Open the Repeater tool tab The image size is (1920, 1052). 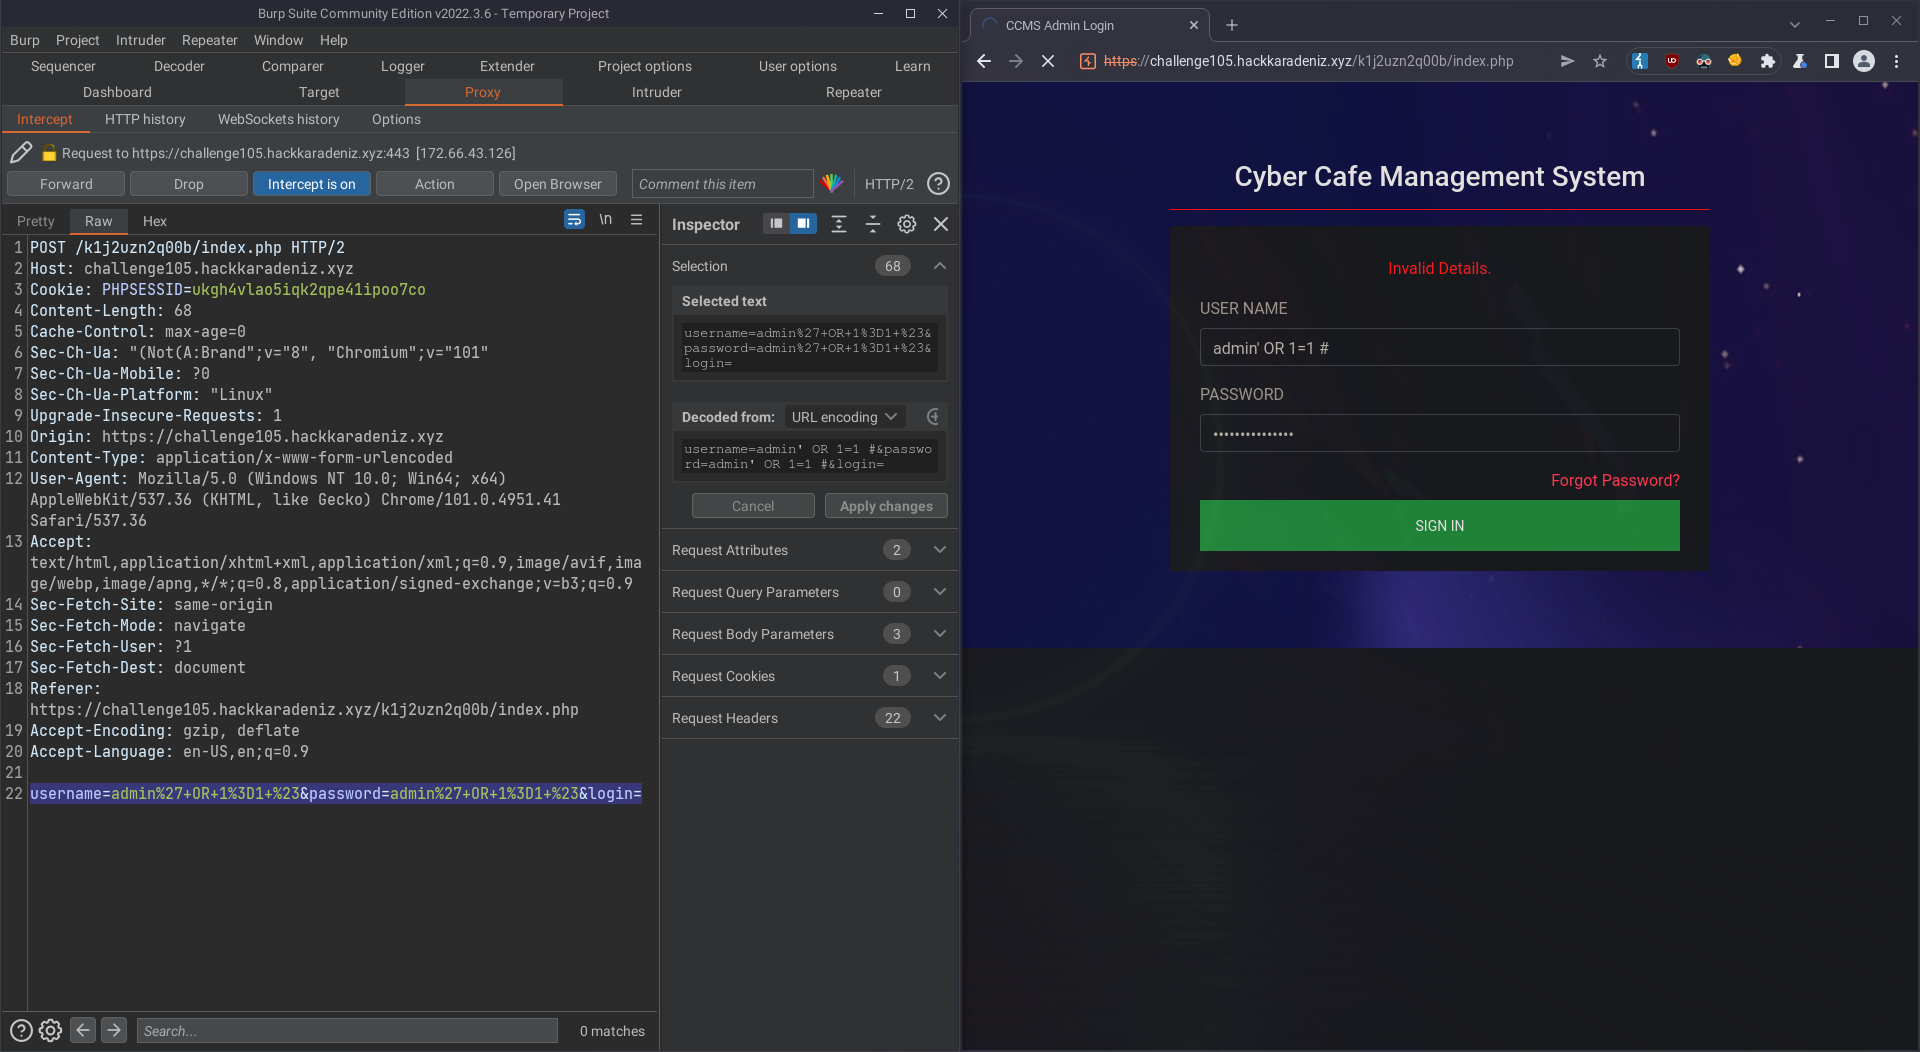point(853,92)
